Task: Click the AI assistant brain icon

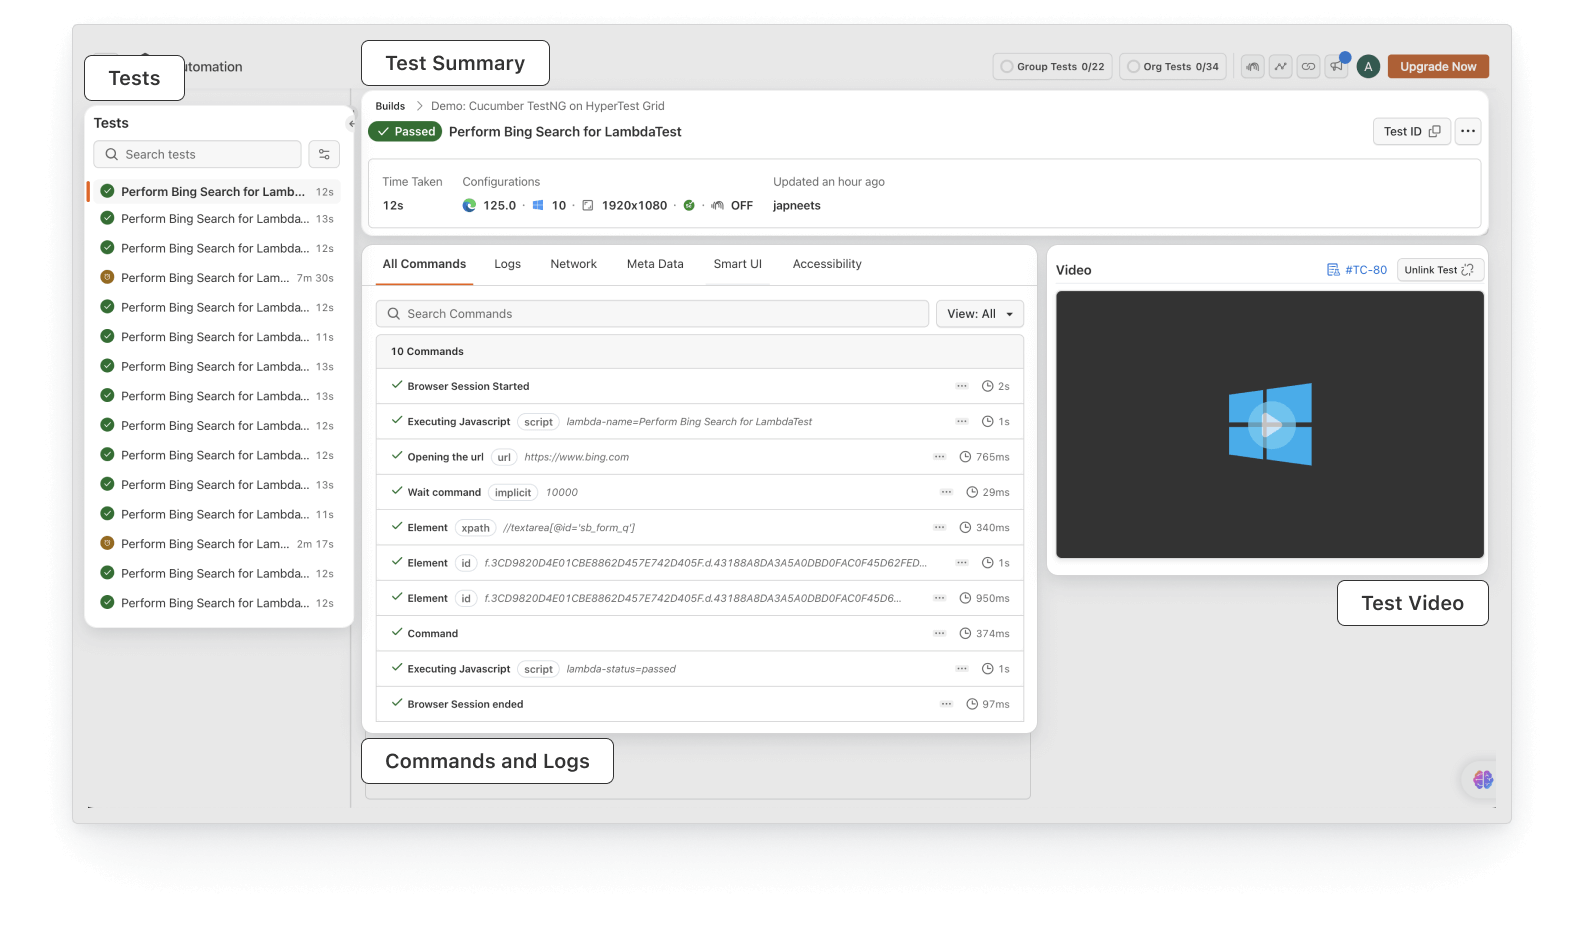Action: tap(1482, 779)
